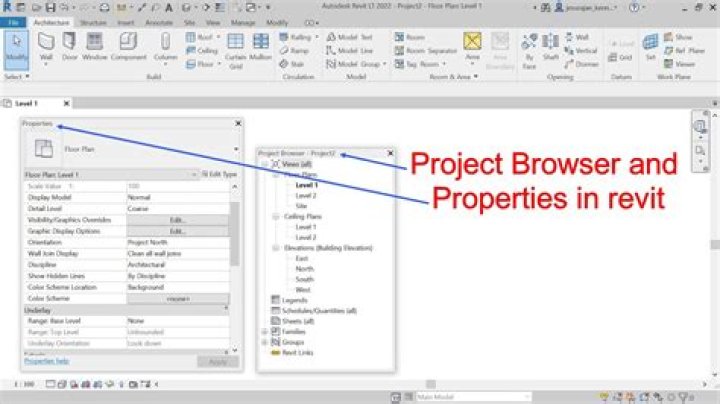Open the Select panel dropdown

point(17,77)
